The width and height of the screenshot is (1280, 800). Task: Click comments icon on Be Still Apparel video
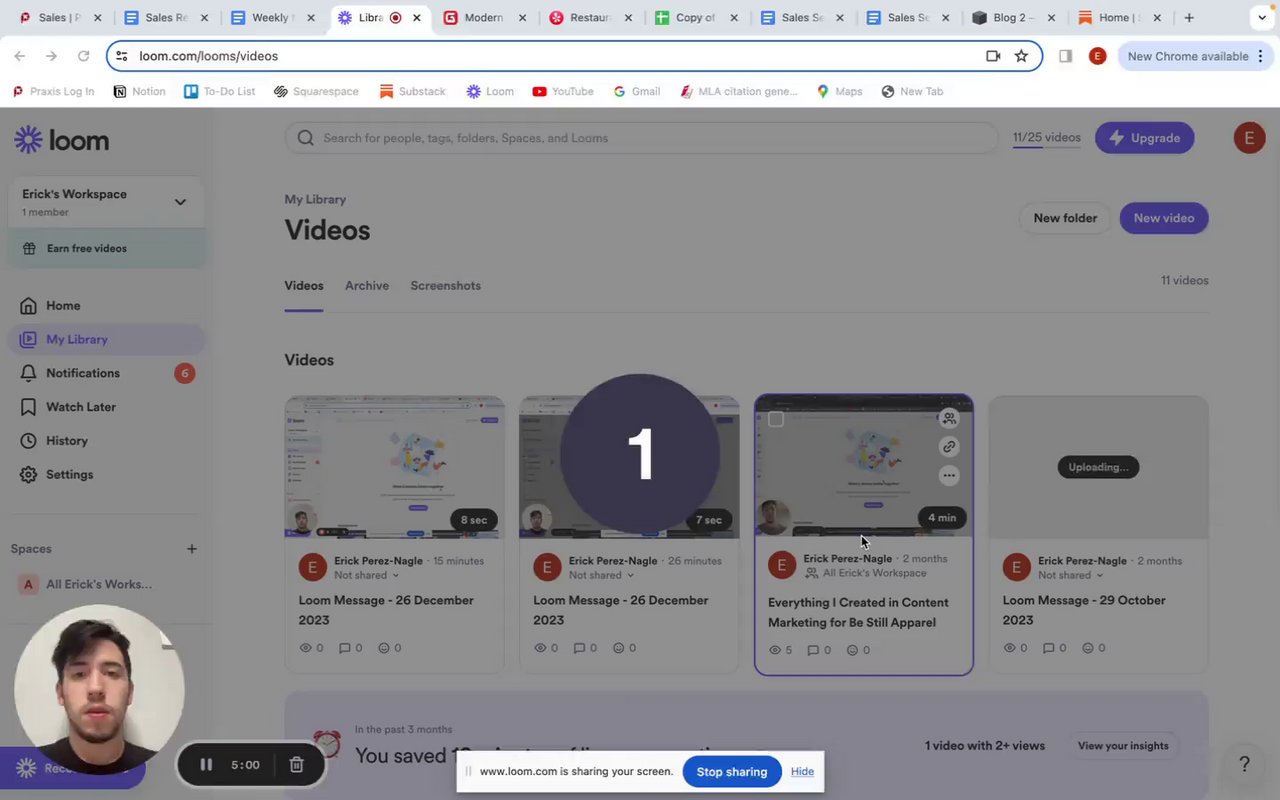click(x=813, y=650)
